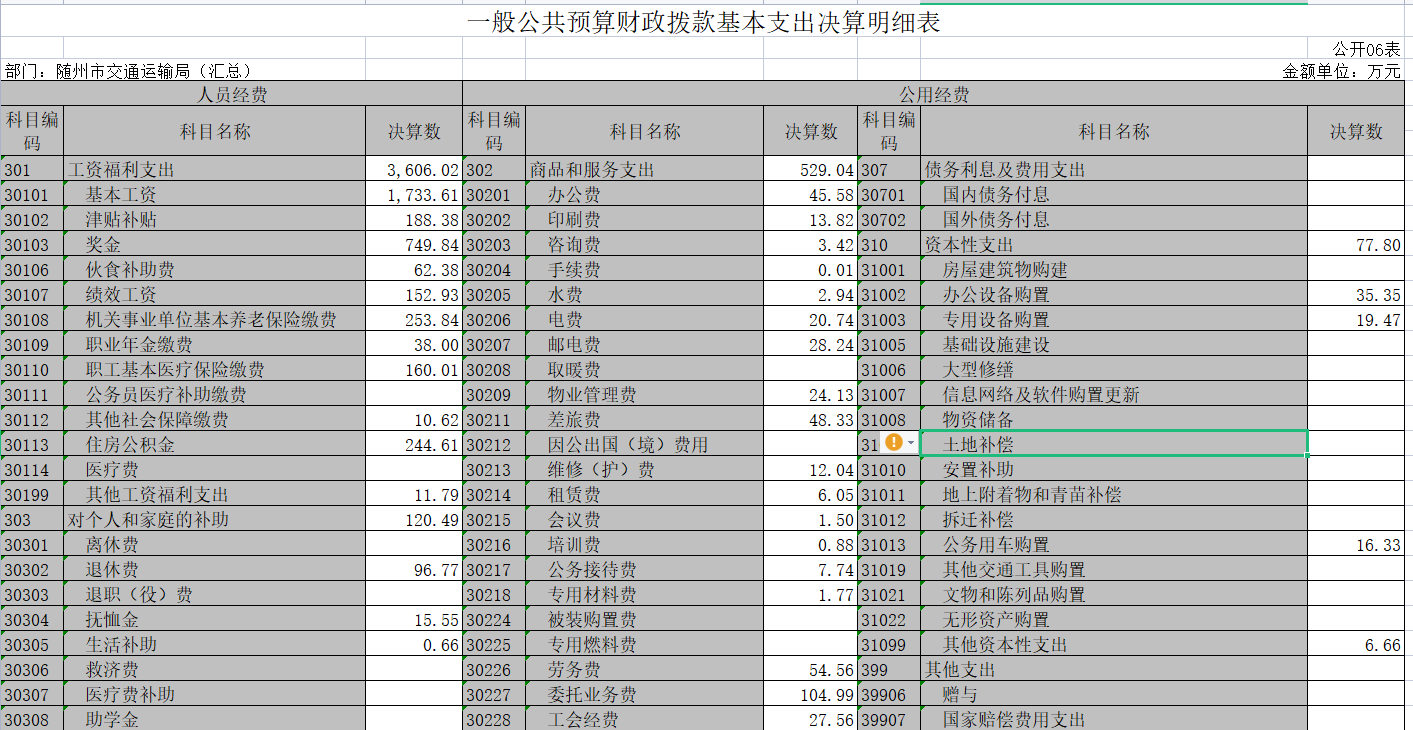Click the cell 基本工资
1413x730 pixels.
tap(215, 195)
